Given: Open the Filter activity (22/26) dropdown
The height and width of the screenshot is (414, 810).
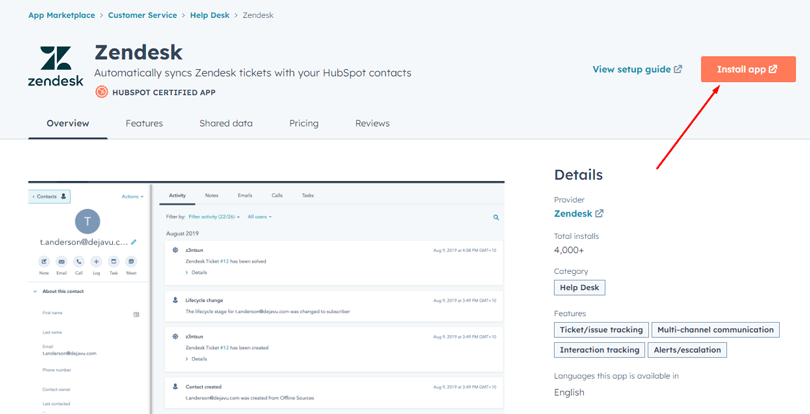Looking at the screenshot, I should tap(214, 217).
